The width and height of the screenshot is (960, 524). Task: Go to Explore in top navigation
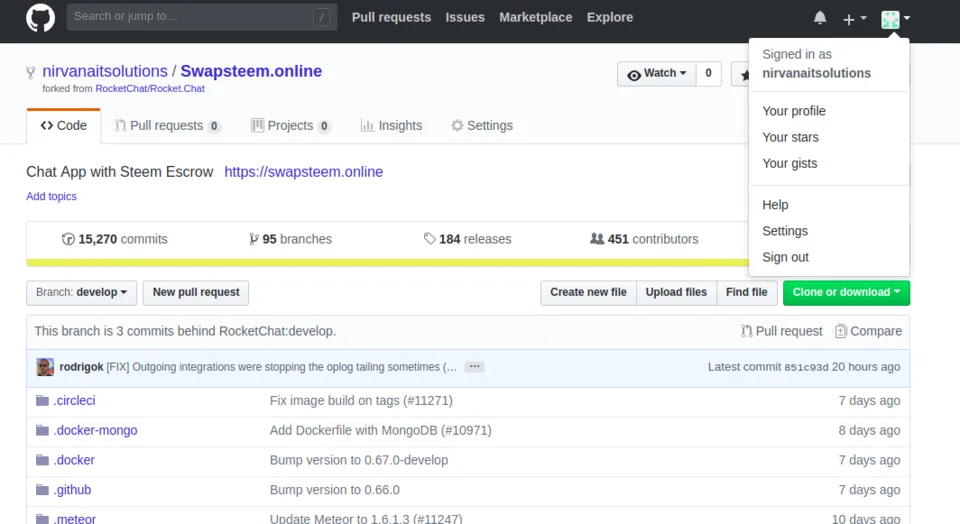pyautogui.click(x=610, y=17)
